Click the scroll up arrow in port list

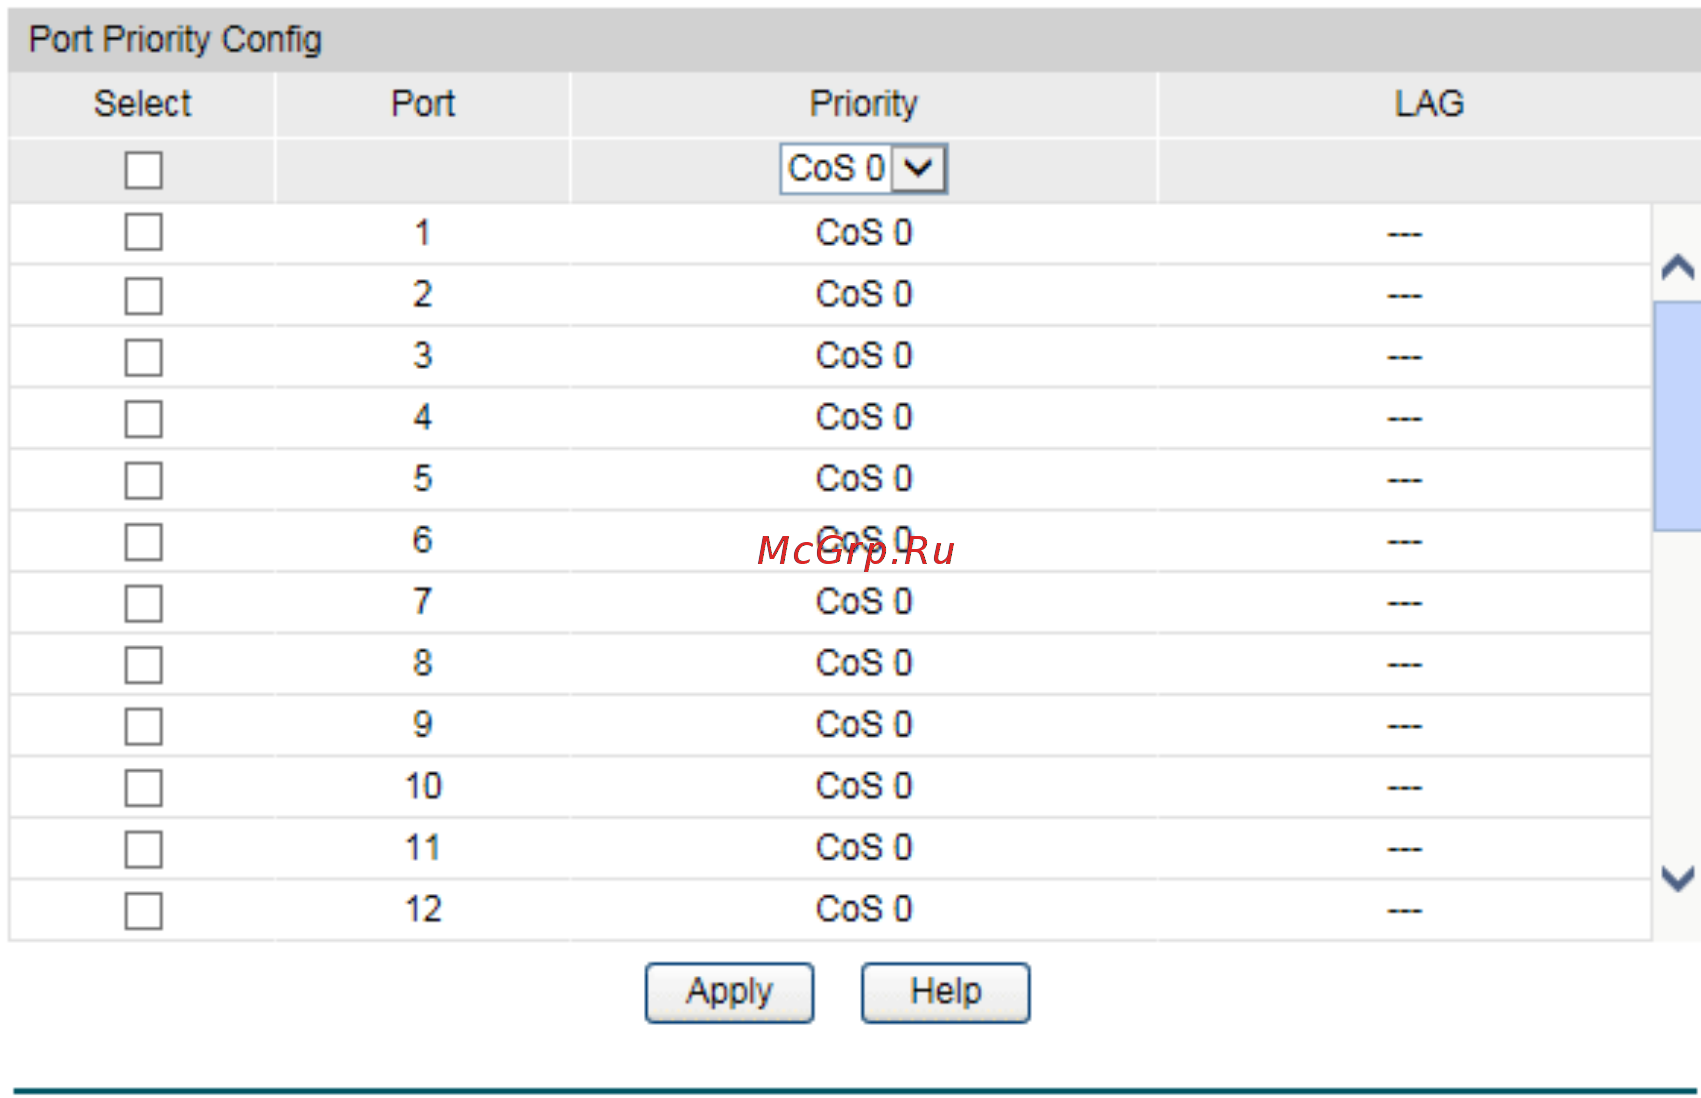tap(1677, 267)
